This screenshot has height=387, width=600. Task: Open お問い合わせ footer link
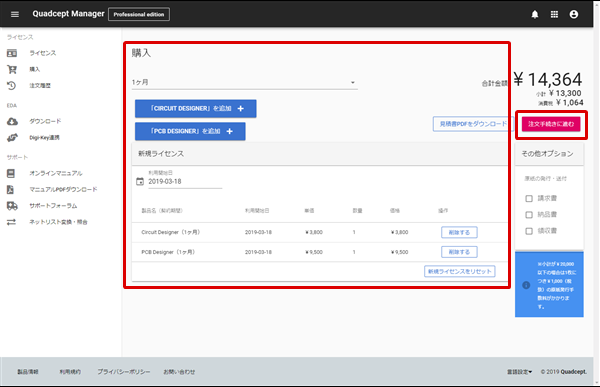[x=179, y=372]
